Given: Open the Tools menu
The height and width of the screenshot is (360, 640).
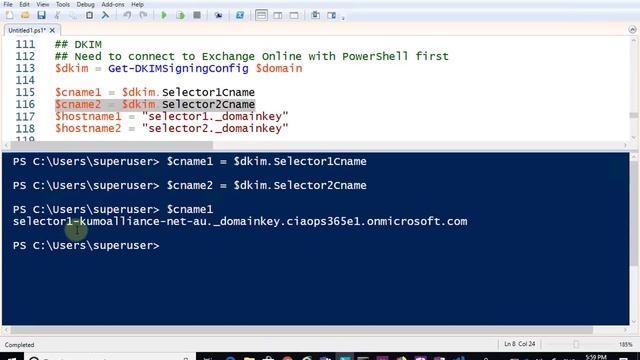Looking at the screenshot, I should point(62,4).
